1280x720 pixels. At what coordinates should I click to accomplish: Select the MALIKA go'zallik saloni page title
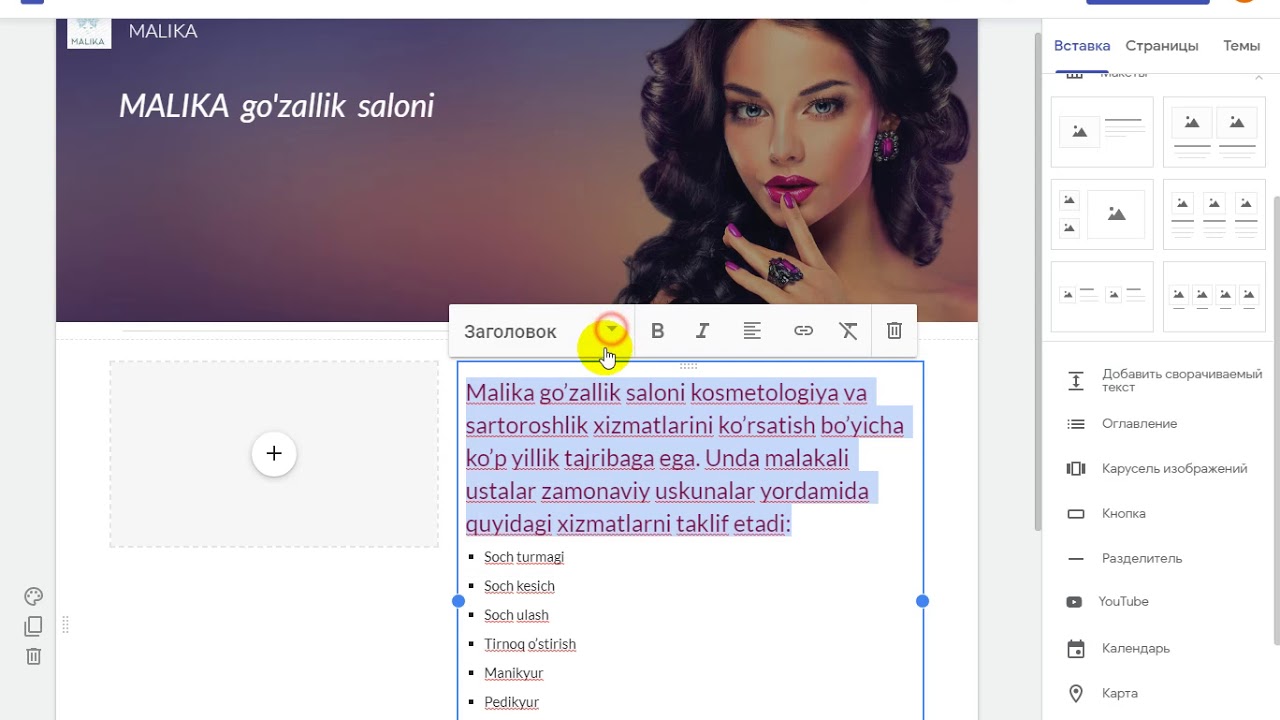(276, 106)
